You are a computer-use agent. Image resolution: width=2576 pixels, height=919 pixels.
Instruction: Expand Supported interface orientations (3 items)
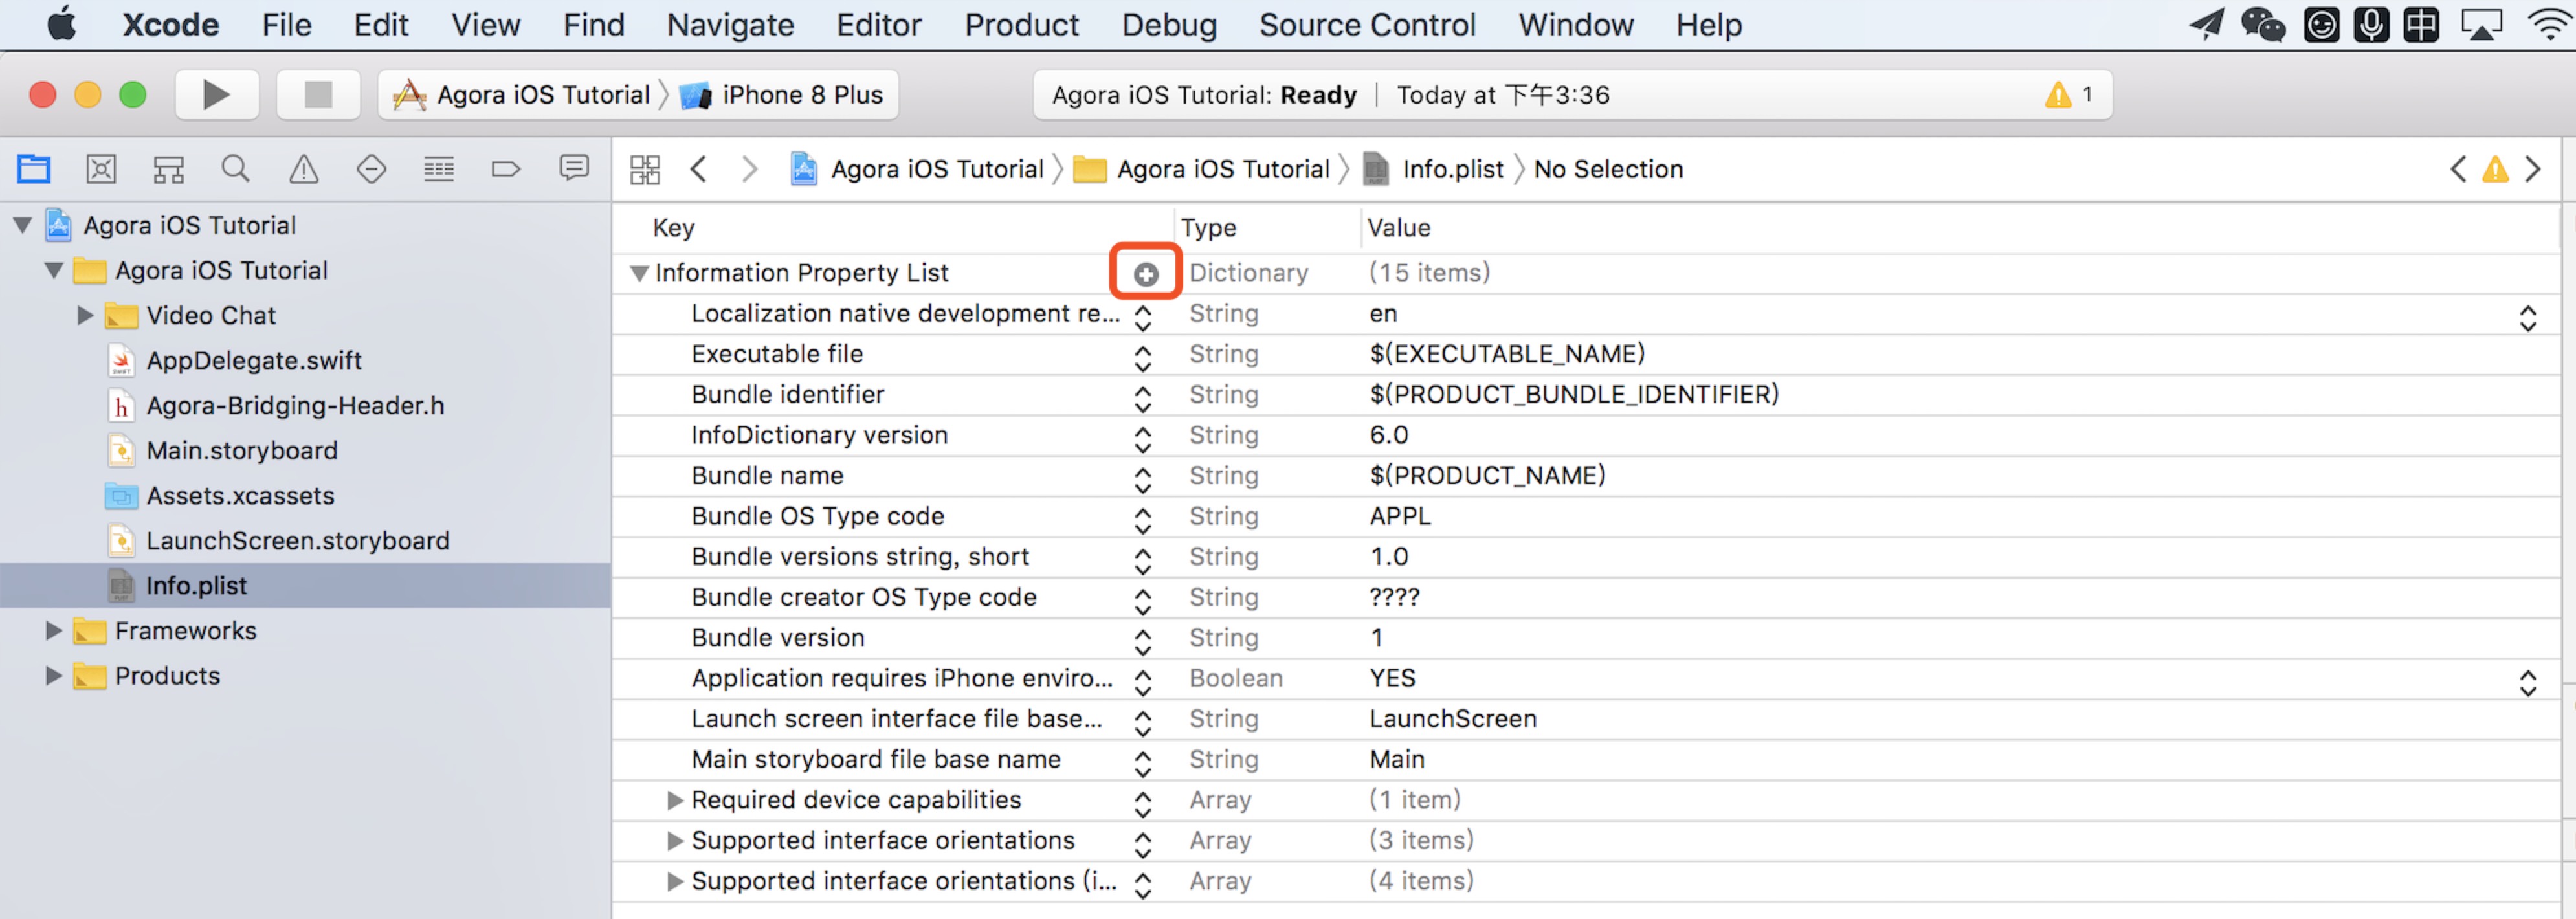coord(675,841)
